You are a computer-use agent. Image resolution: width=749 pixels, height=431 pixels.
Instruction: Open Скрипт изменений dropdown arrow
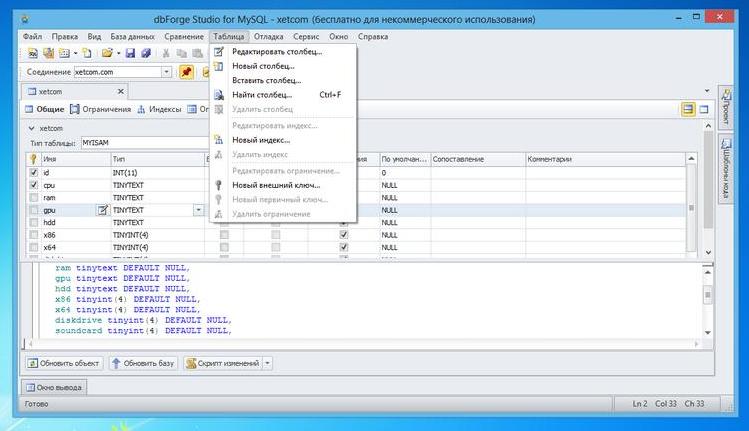tap(268, 363)
